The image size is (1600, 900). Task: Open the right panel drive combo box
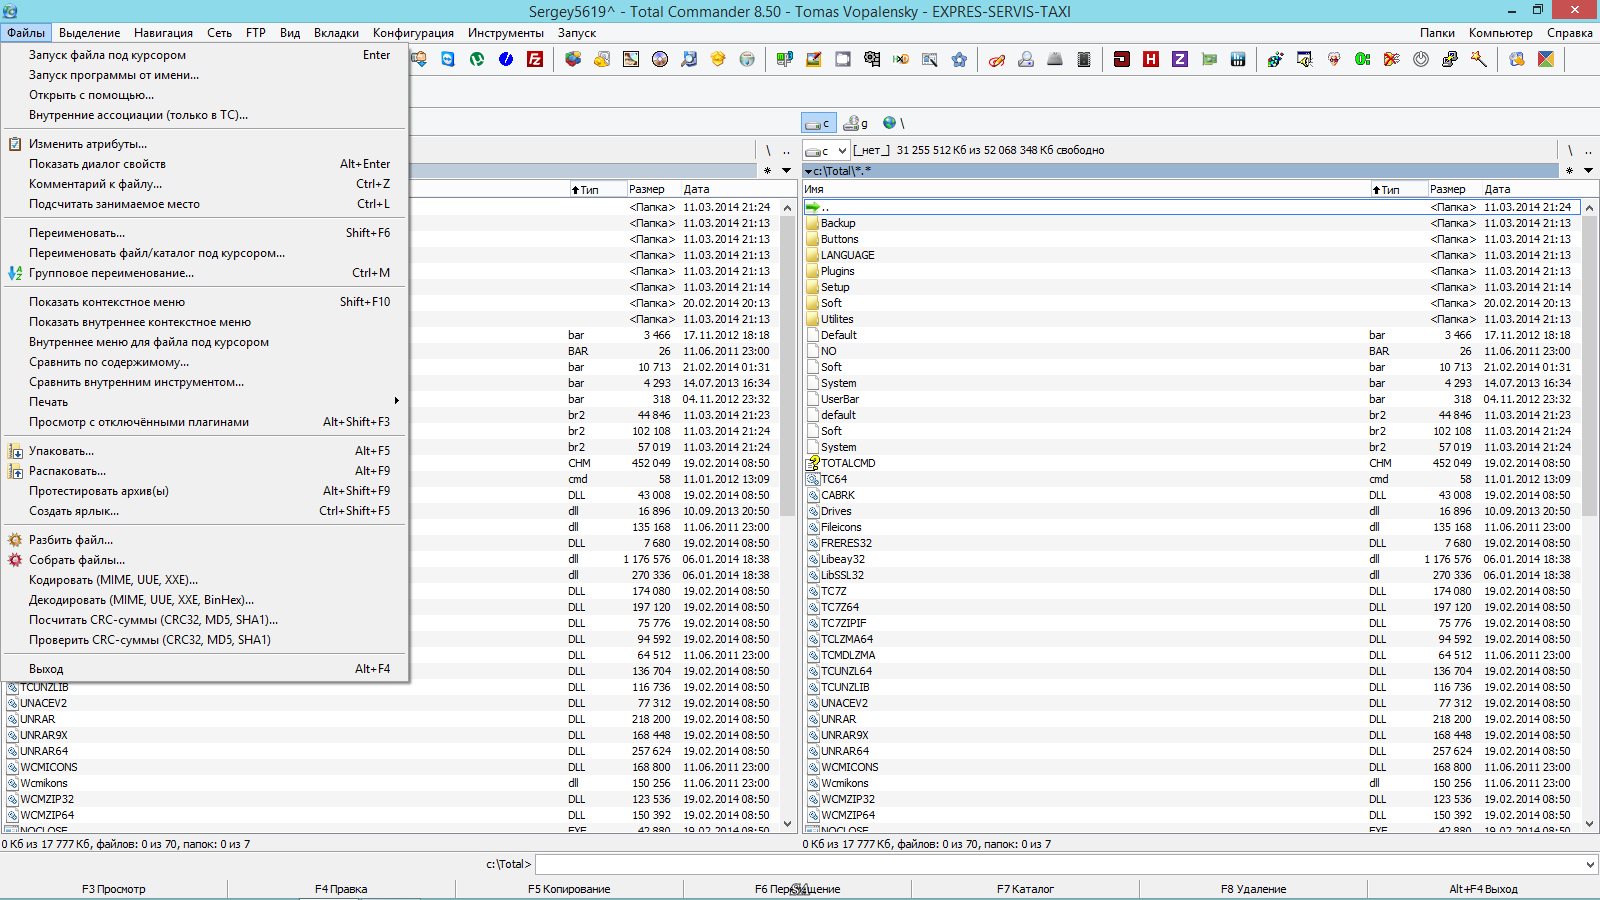[x=827, y=150]
